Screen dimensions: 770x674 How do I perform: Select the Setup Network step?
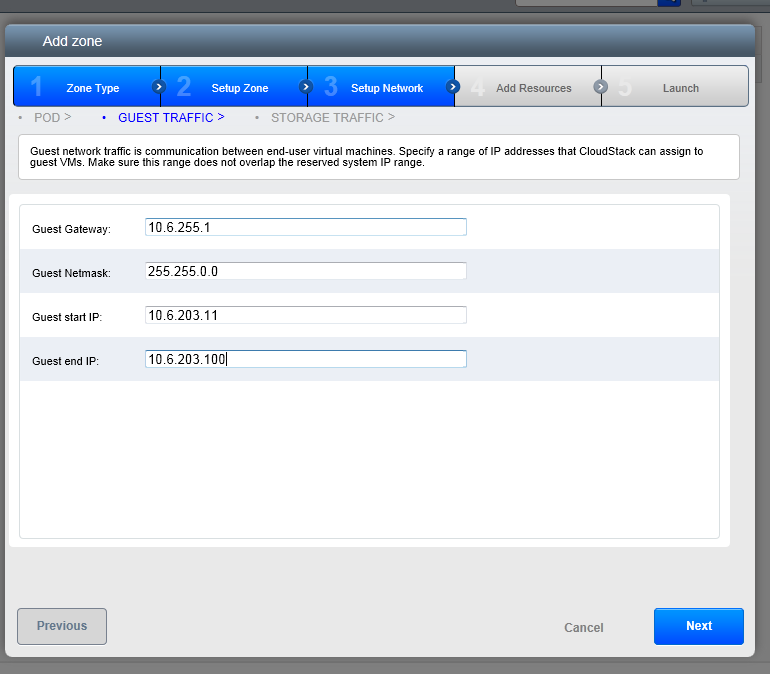click(381, 86)
